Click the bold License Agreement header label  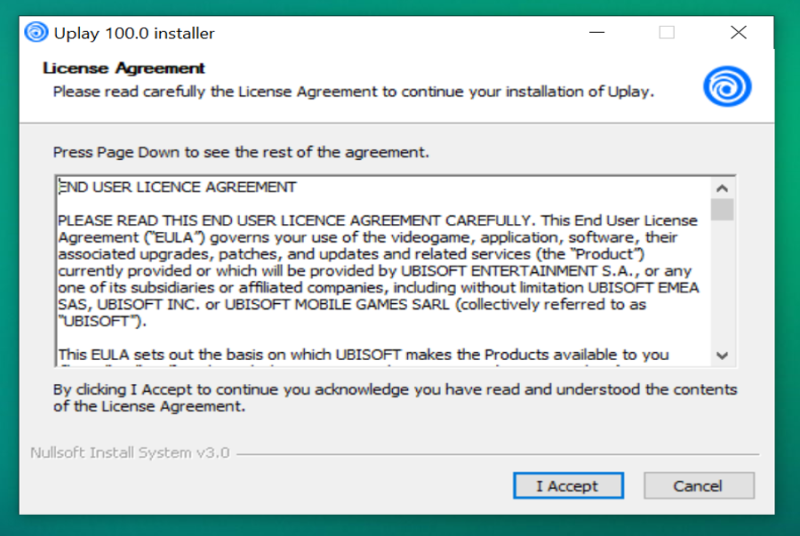tap(124, 68)
